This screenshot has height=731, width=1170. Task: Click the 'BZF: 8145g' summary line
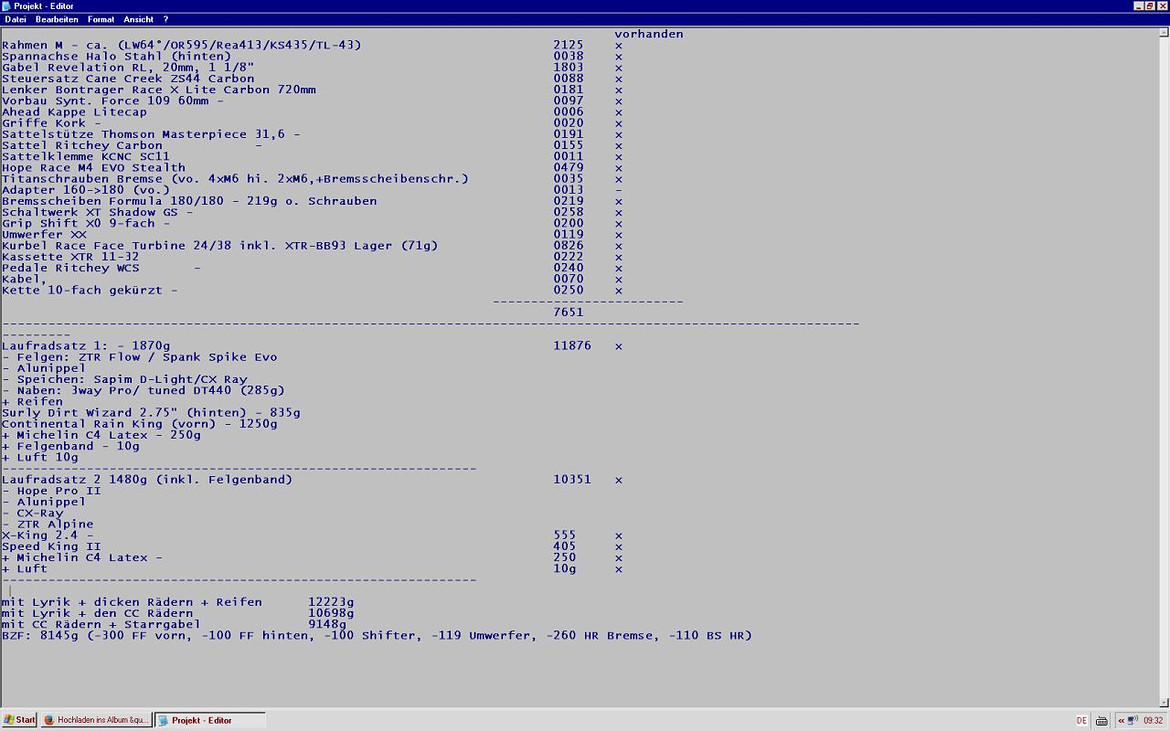(377, 636)
